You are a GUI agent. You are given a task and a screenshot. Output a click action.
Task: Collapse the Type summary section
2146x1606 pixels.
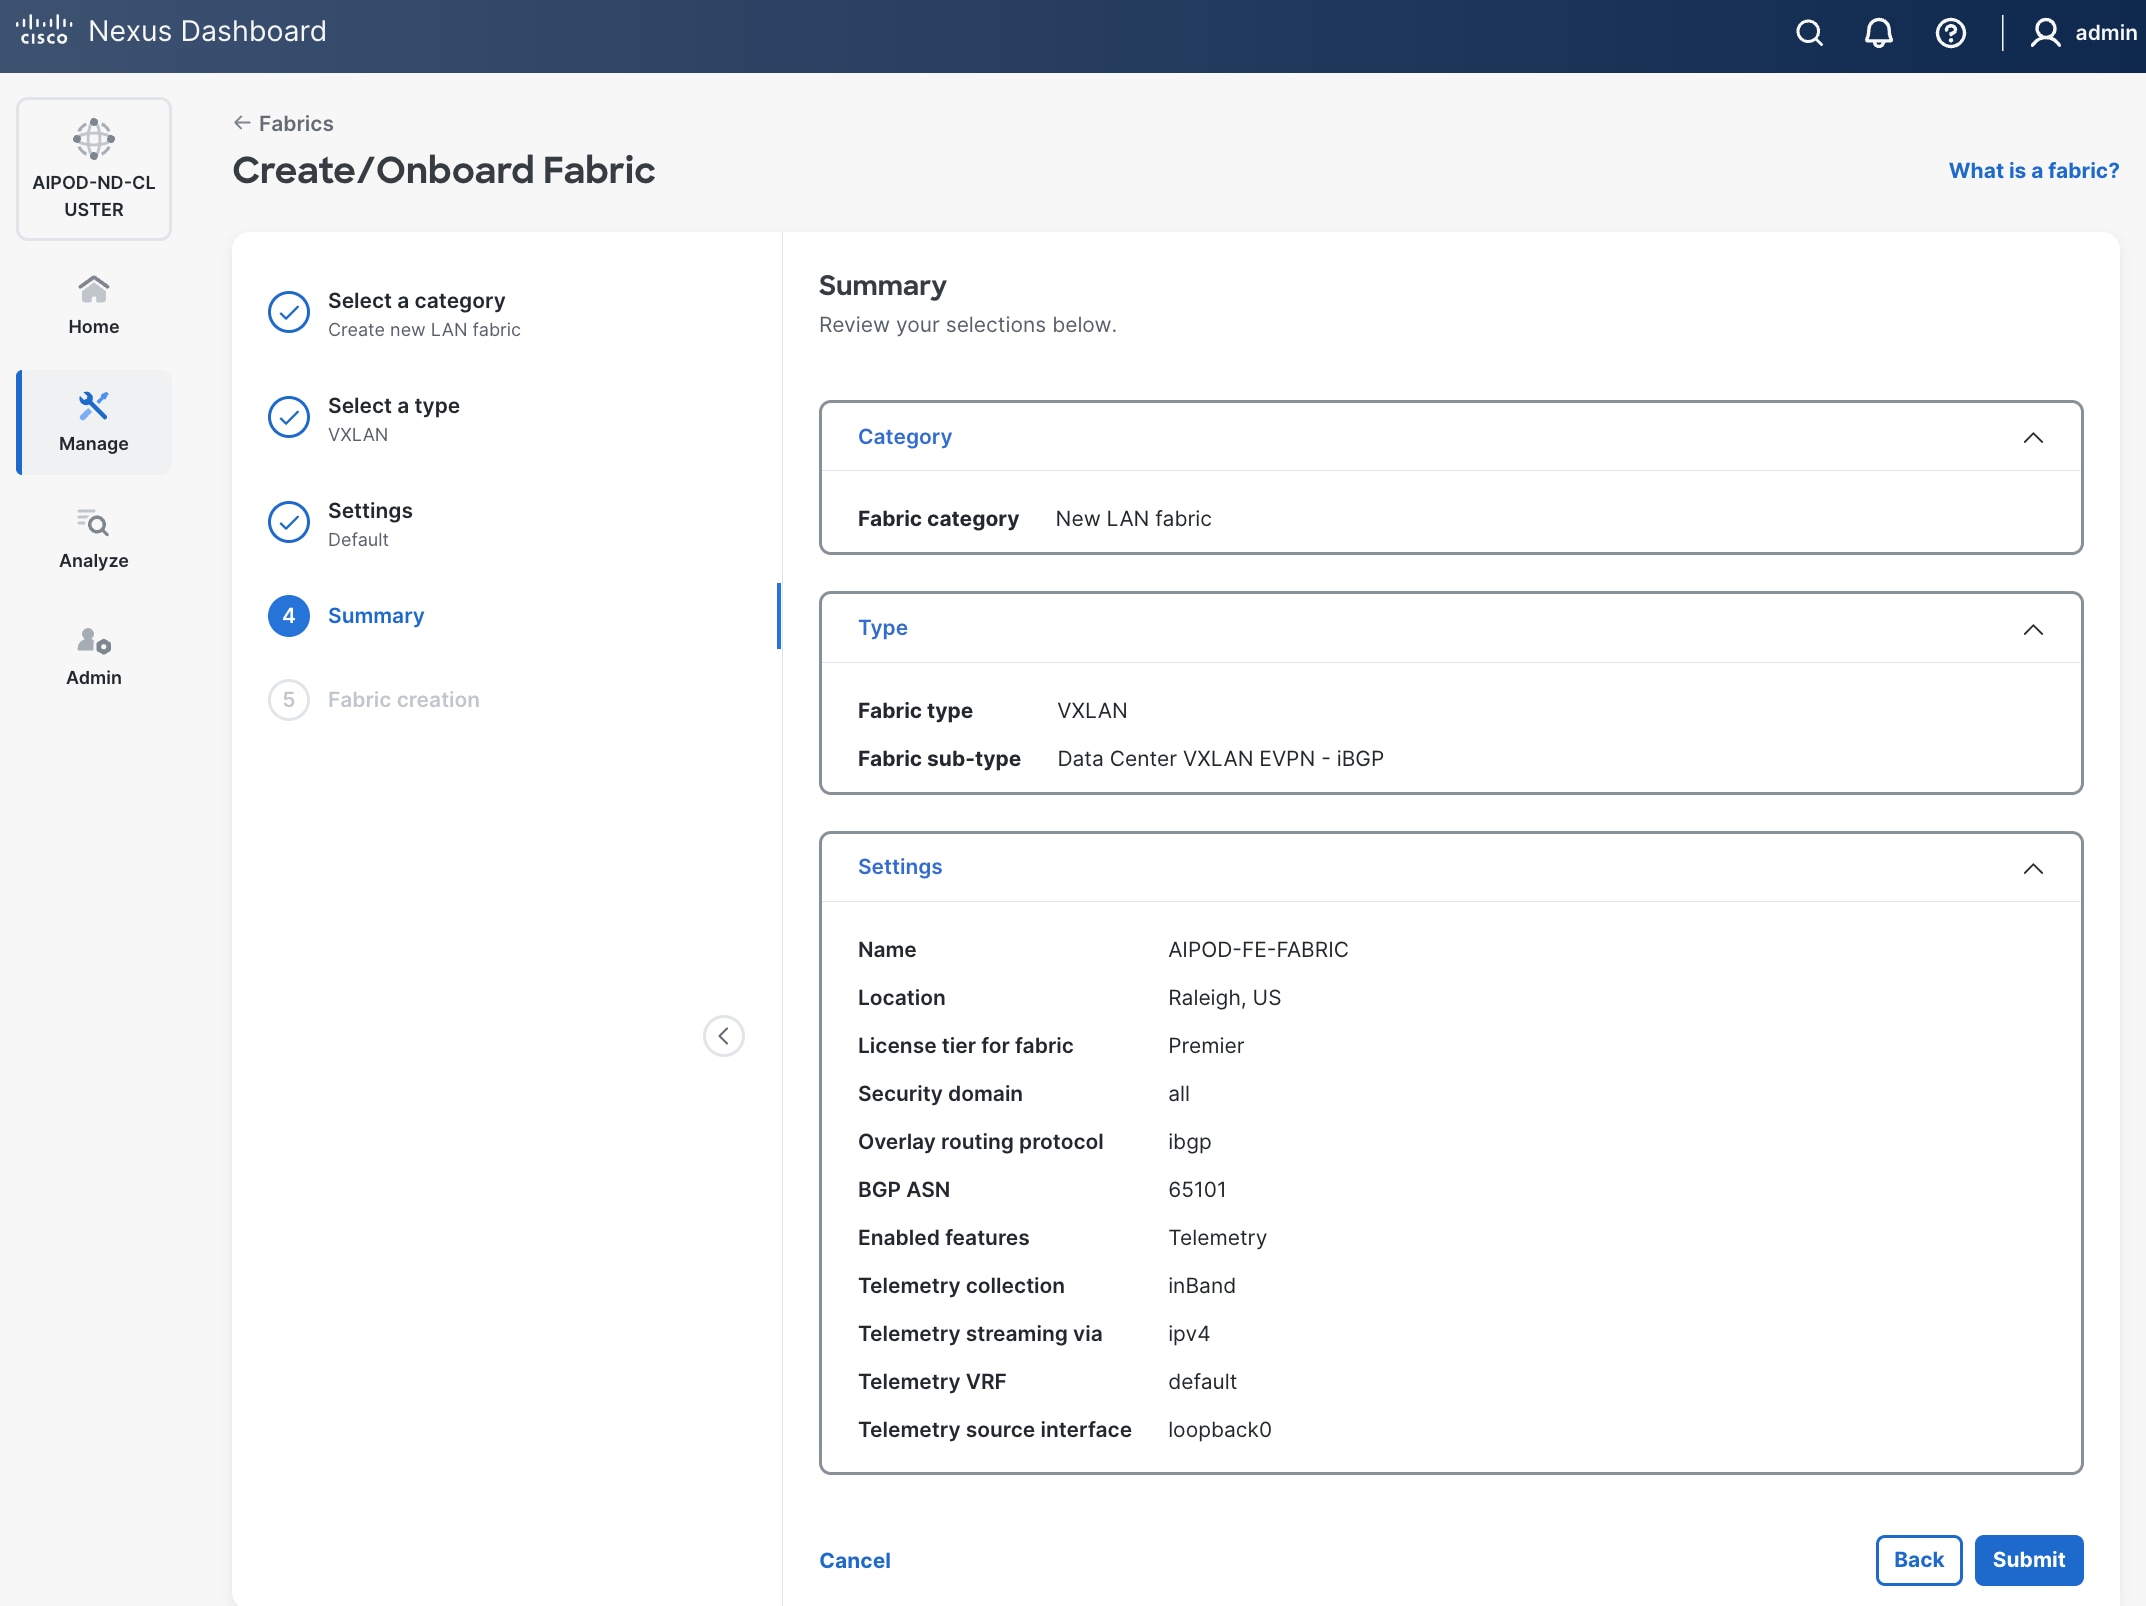click(x=2032, y=629)
